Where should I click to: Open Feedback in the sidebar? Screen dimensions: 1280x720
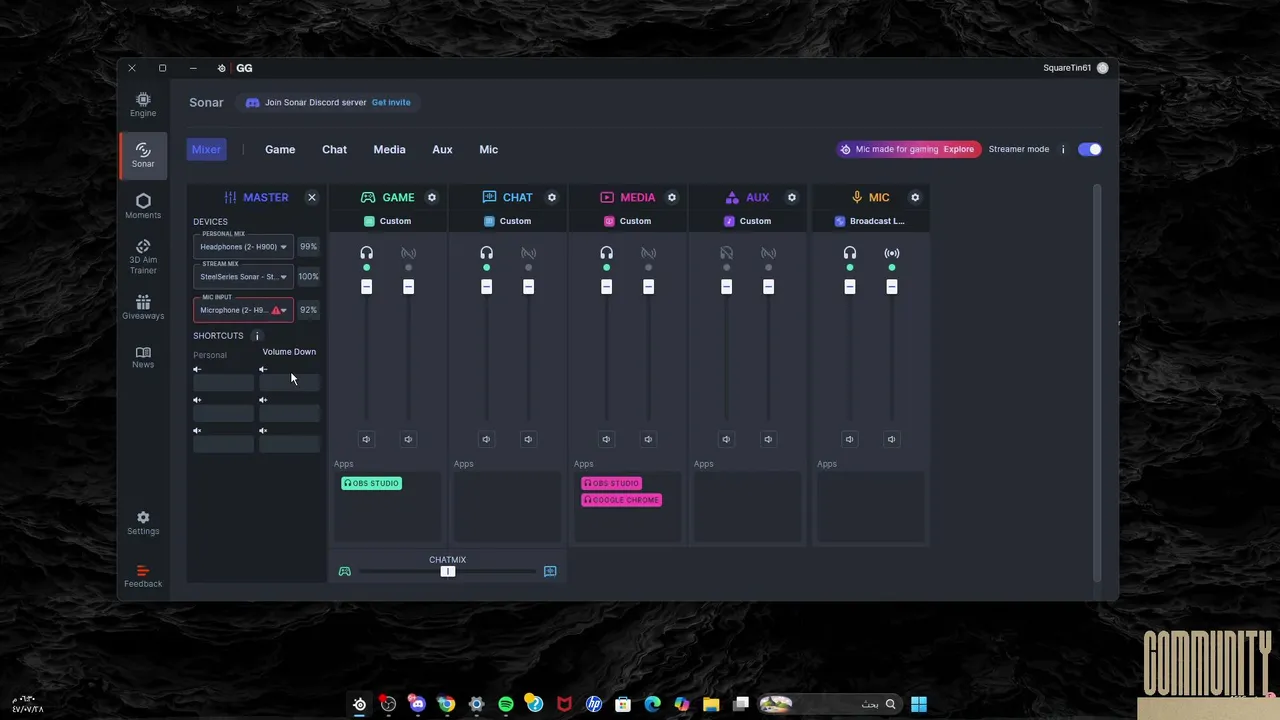click(143, 576)
